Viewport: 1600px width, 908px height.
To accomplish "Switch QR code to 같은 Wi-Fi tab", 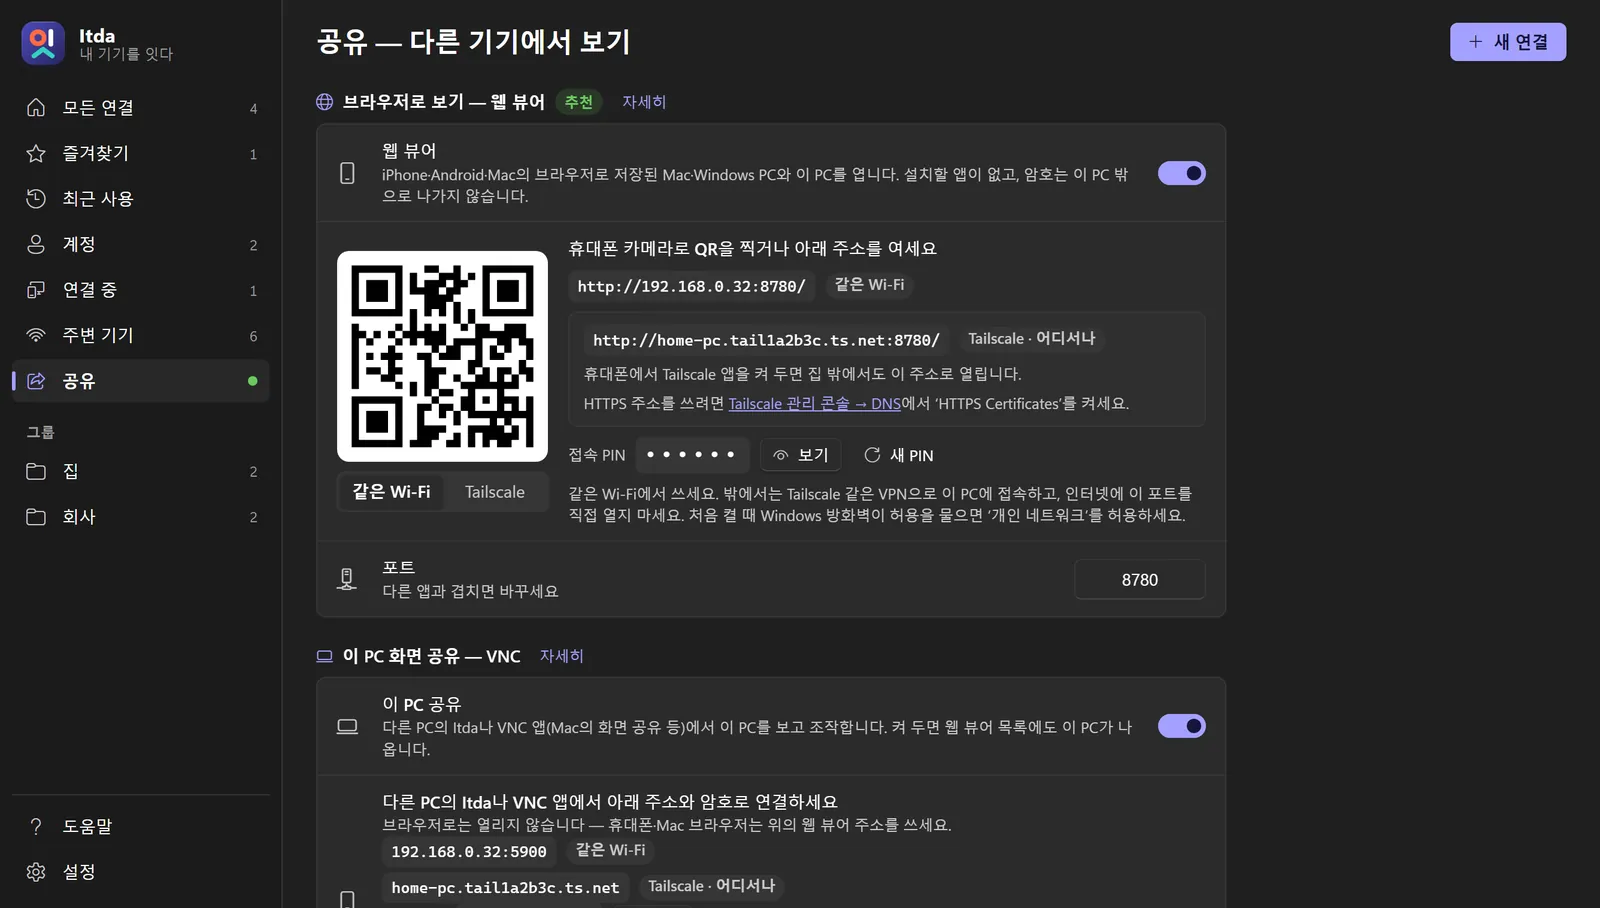I will click(x=391, y=492).
